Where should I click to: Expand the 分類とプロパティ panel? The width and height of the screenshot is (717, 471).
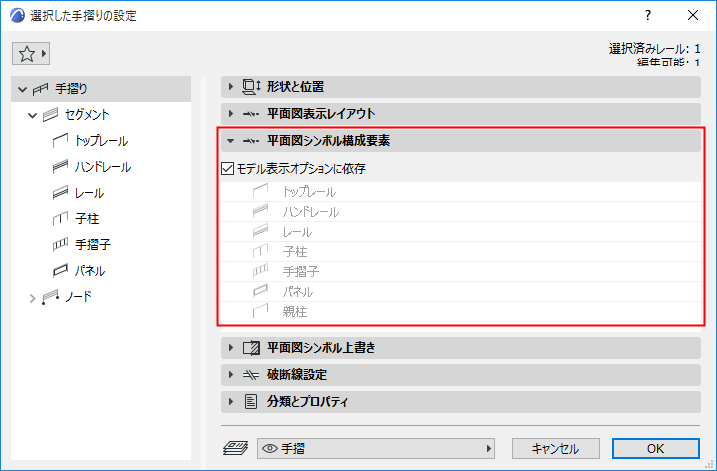231,401
